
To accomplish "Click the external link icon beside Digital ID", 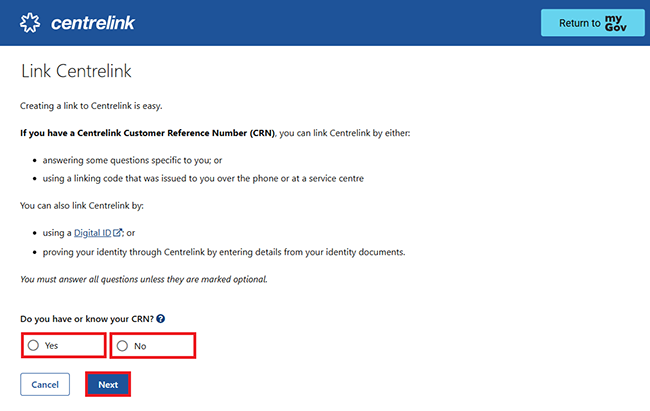I will [118, 233].
